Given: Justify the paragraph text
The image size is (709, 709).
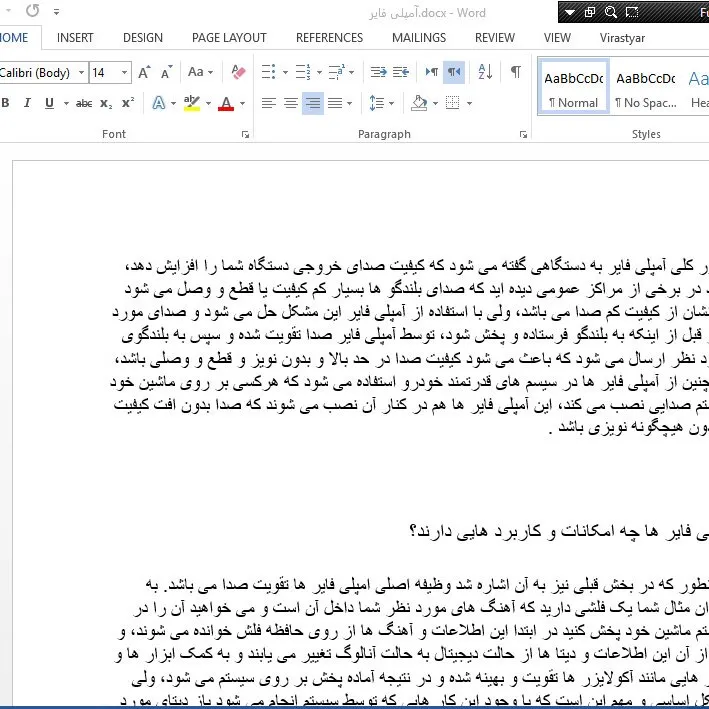Looking at the screenshot, I should (x=335, y=103).
